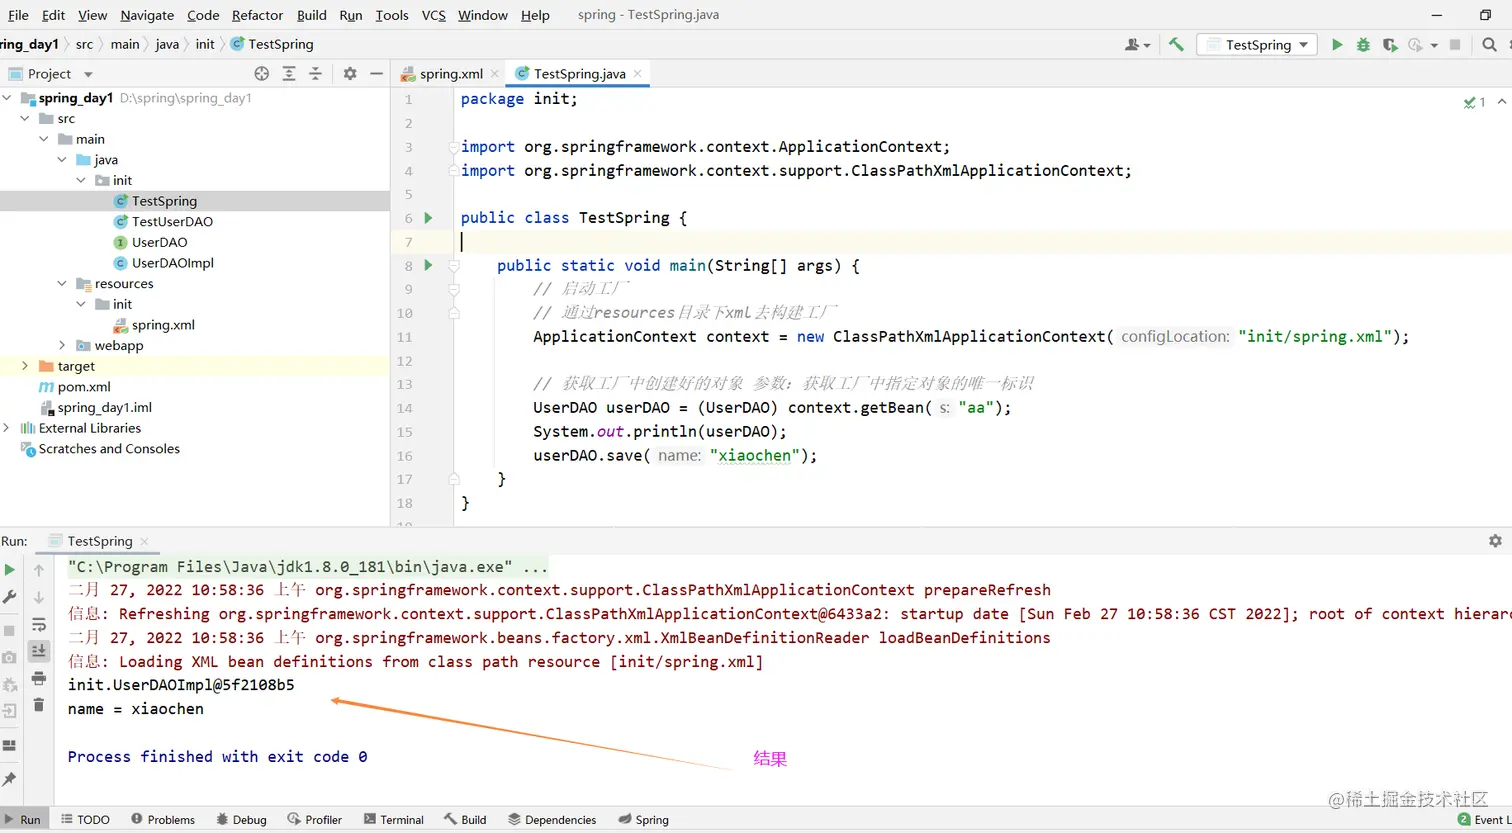
Task: Click the down arrow in the Run console
Action: coord(39,597)
